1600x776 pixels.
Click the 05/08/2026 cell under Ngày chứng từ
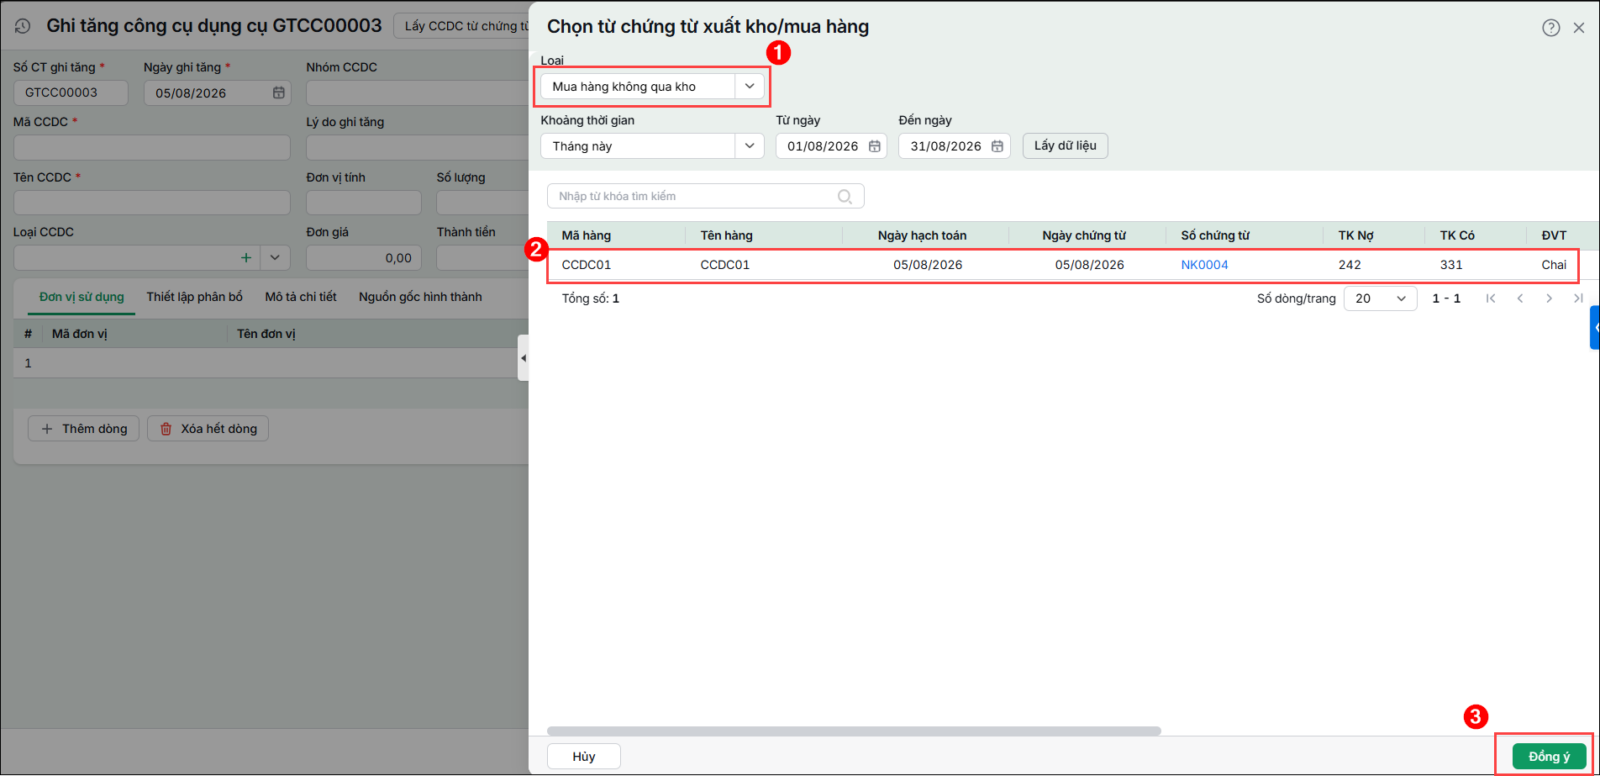(1089, 265)
